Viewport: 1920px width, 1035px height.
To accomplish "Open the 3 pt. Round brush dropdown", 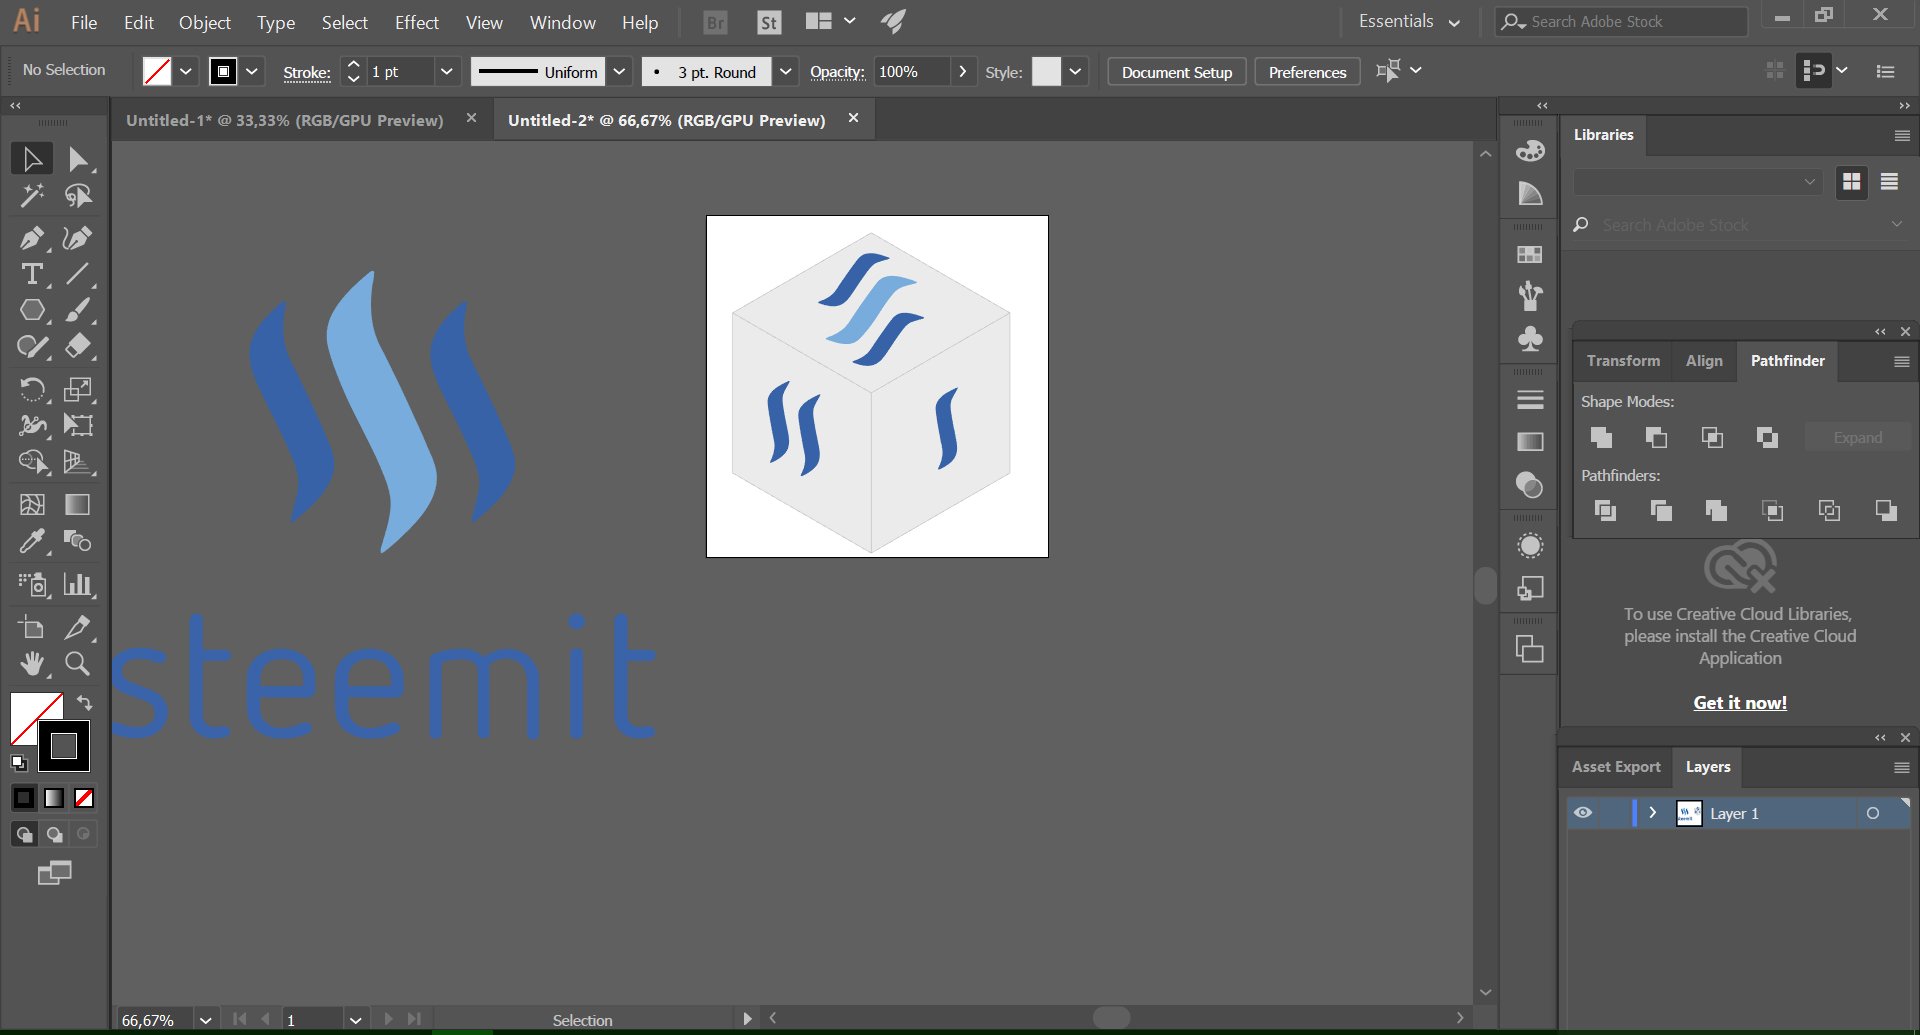I will coord(786,72).
